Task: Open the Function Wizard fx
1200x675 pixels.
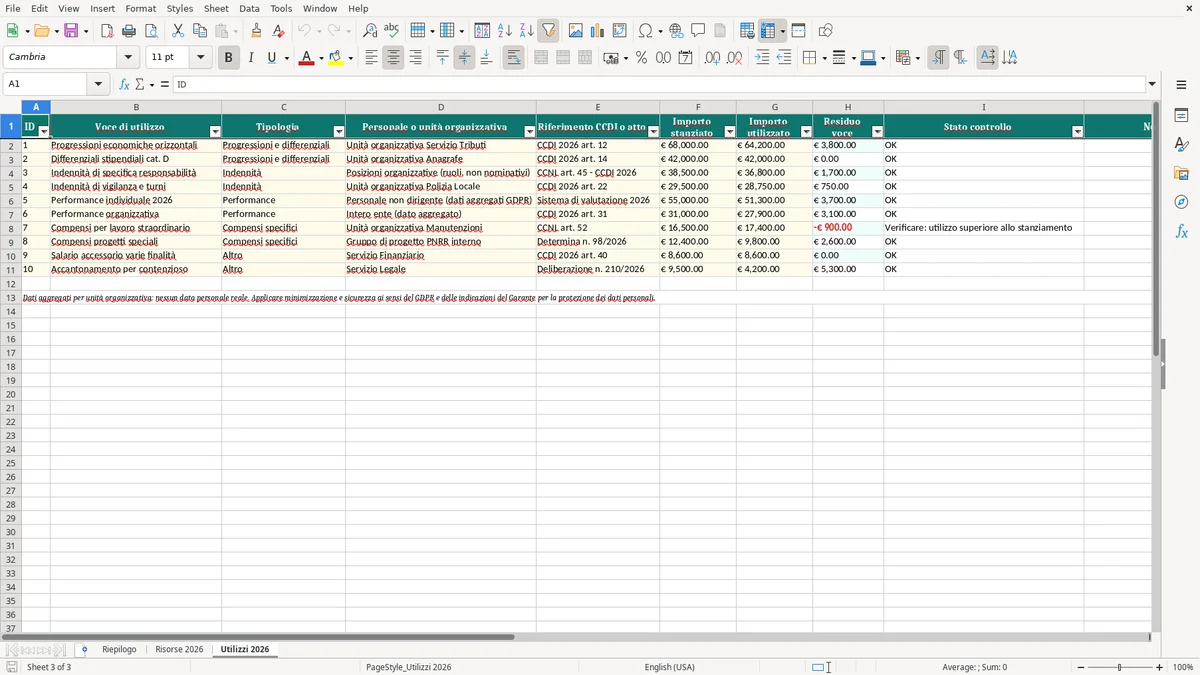Action: [x=124, y=85]
